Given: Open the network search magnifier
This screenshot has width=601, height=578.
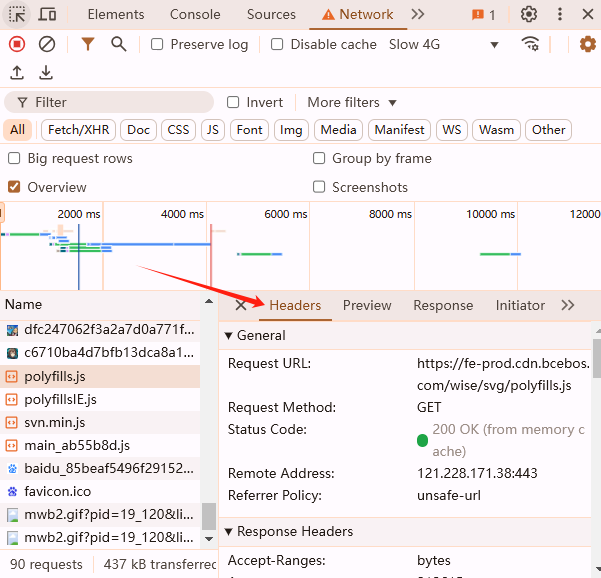Looking at the screenshot, I should click(x=118, y=44).
